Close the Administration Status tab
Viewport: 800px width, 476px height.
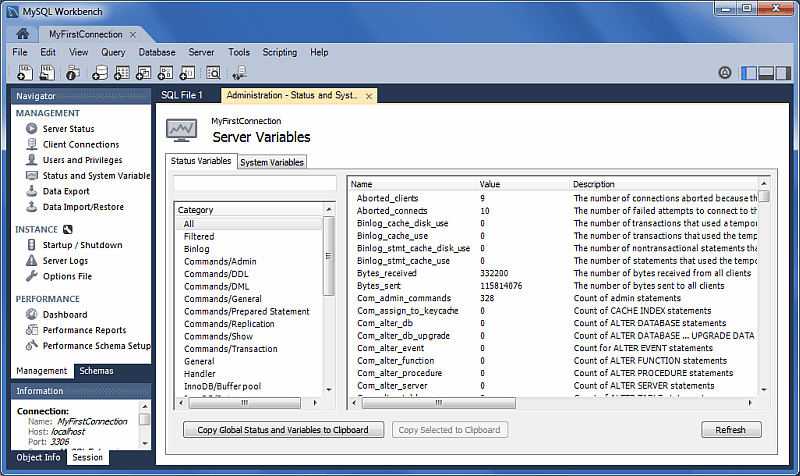369,96
